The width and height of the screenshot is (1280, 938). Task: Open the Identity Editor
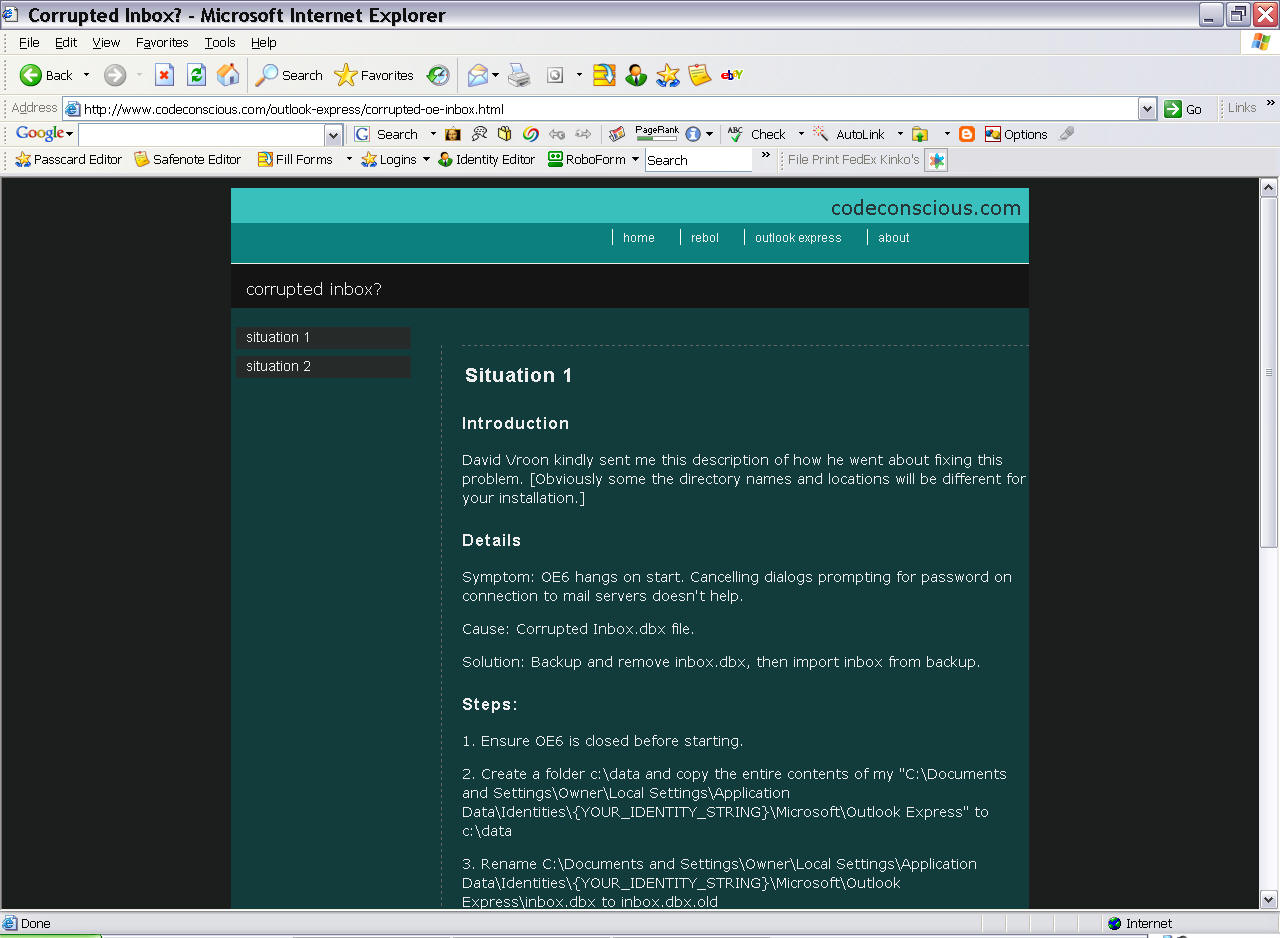tap(487, 159)
